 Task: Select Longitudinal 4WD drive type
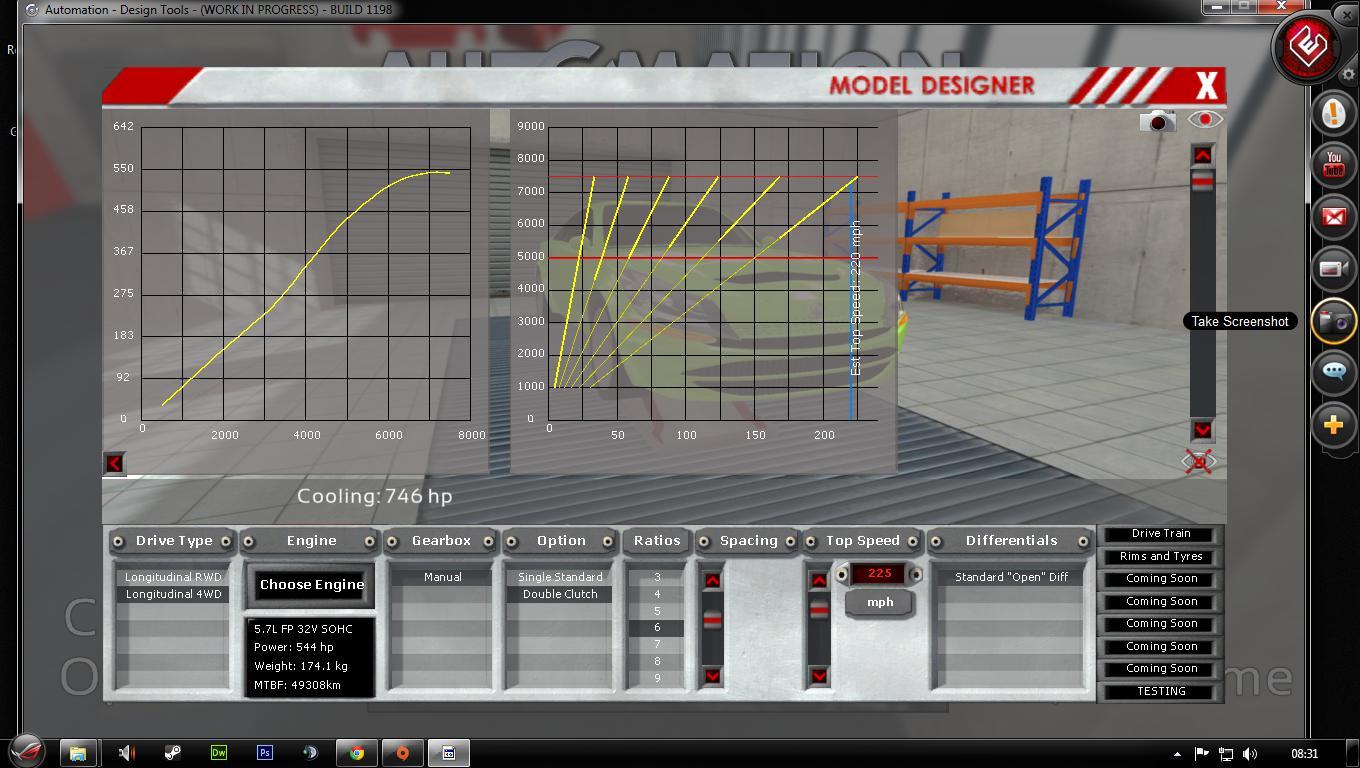point(174,594)
